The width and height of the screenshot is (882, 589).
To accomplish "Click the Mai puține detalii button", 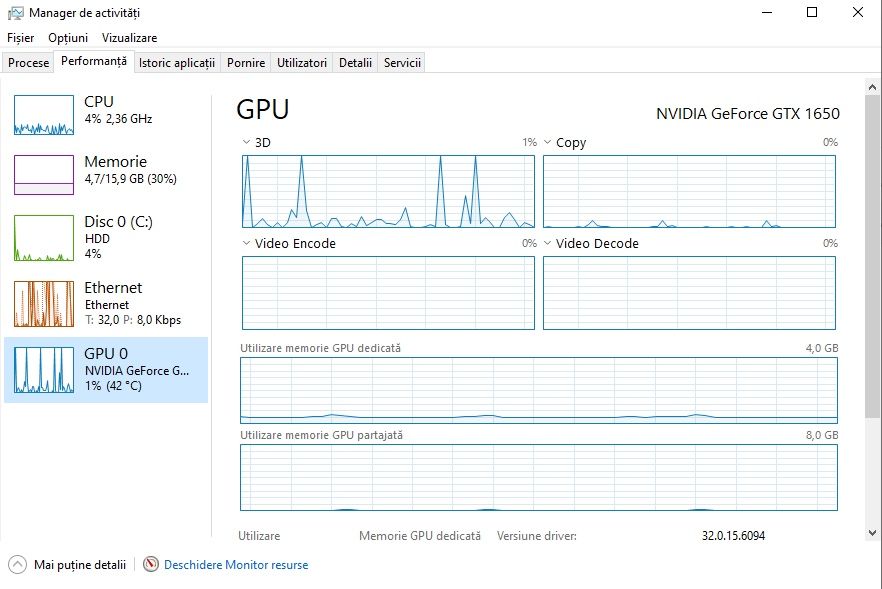I will point(79,565).
